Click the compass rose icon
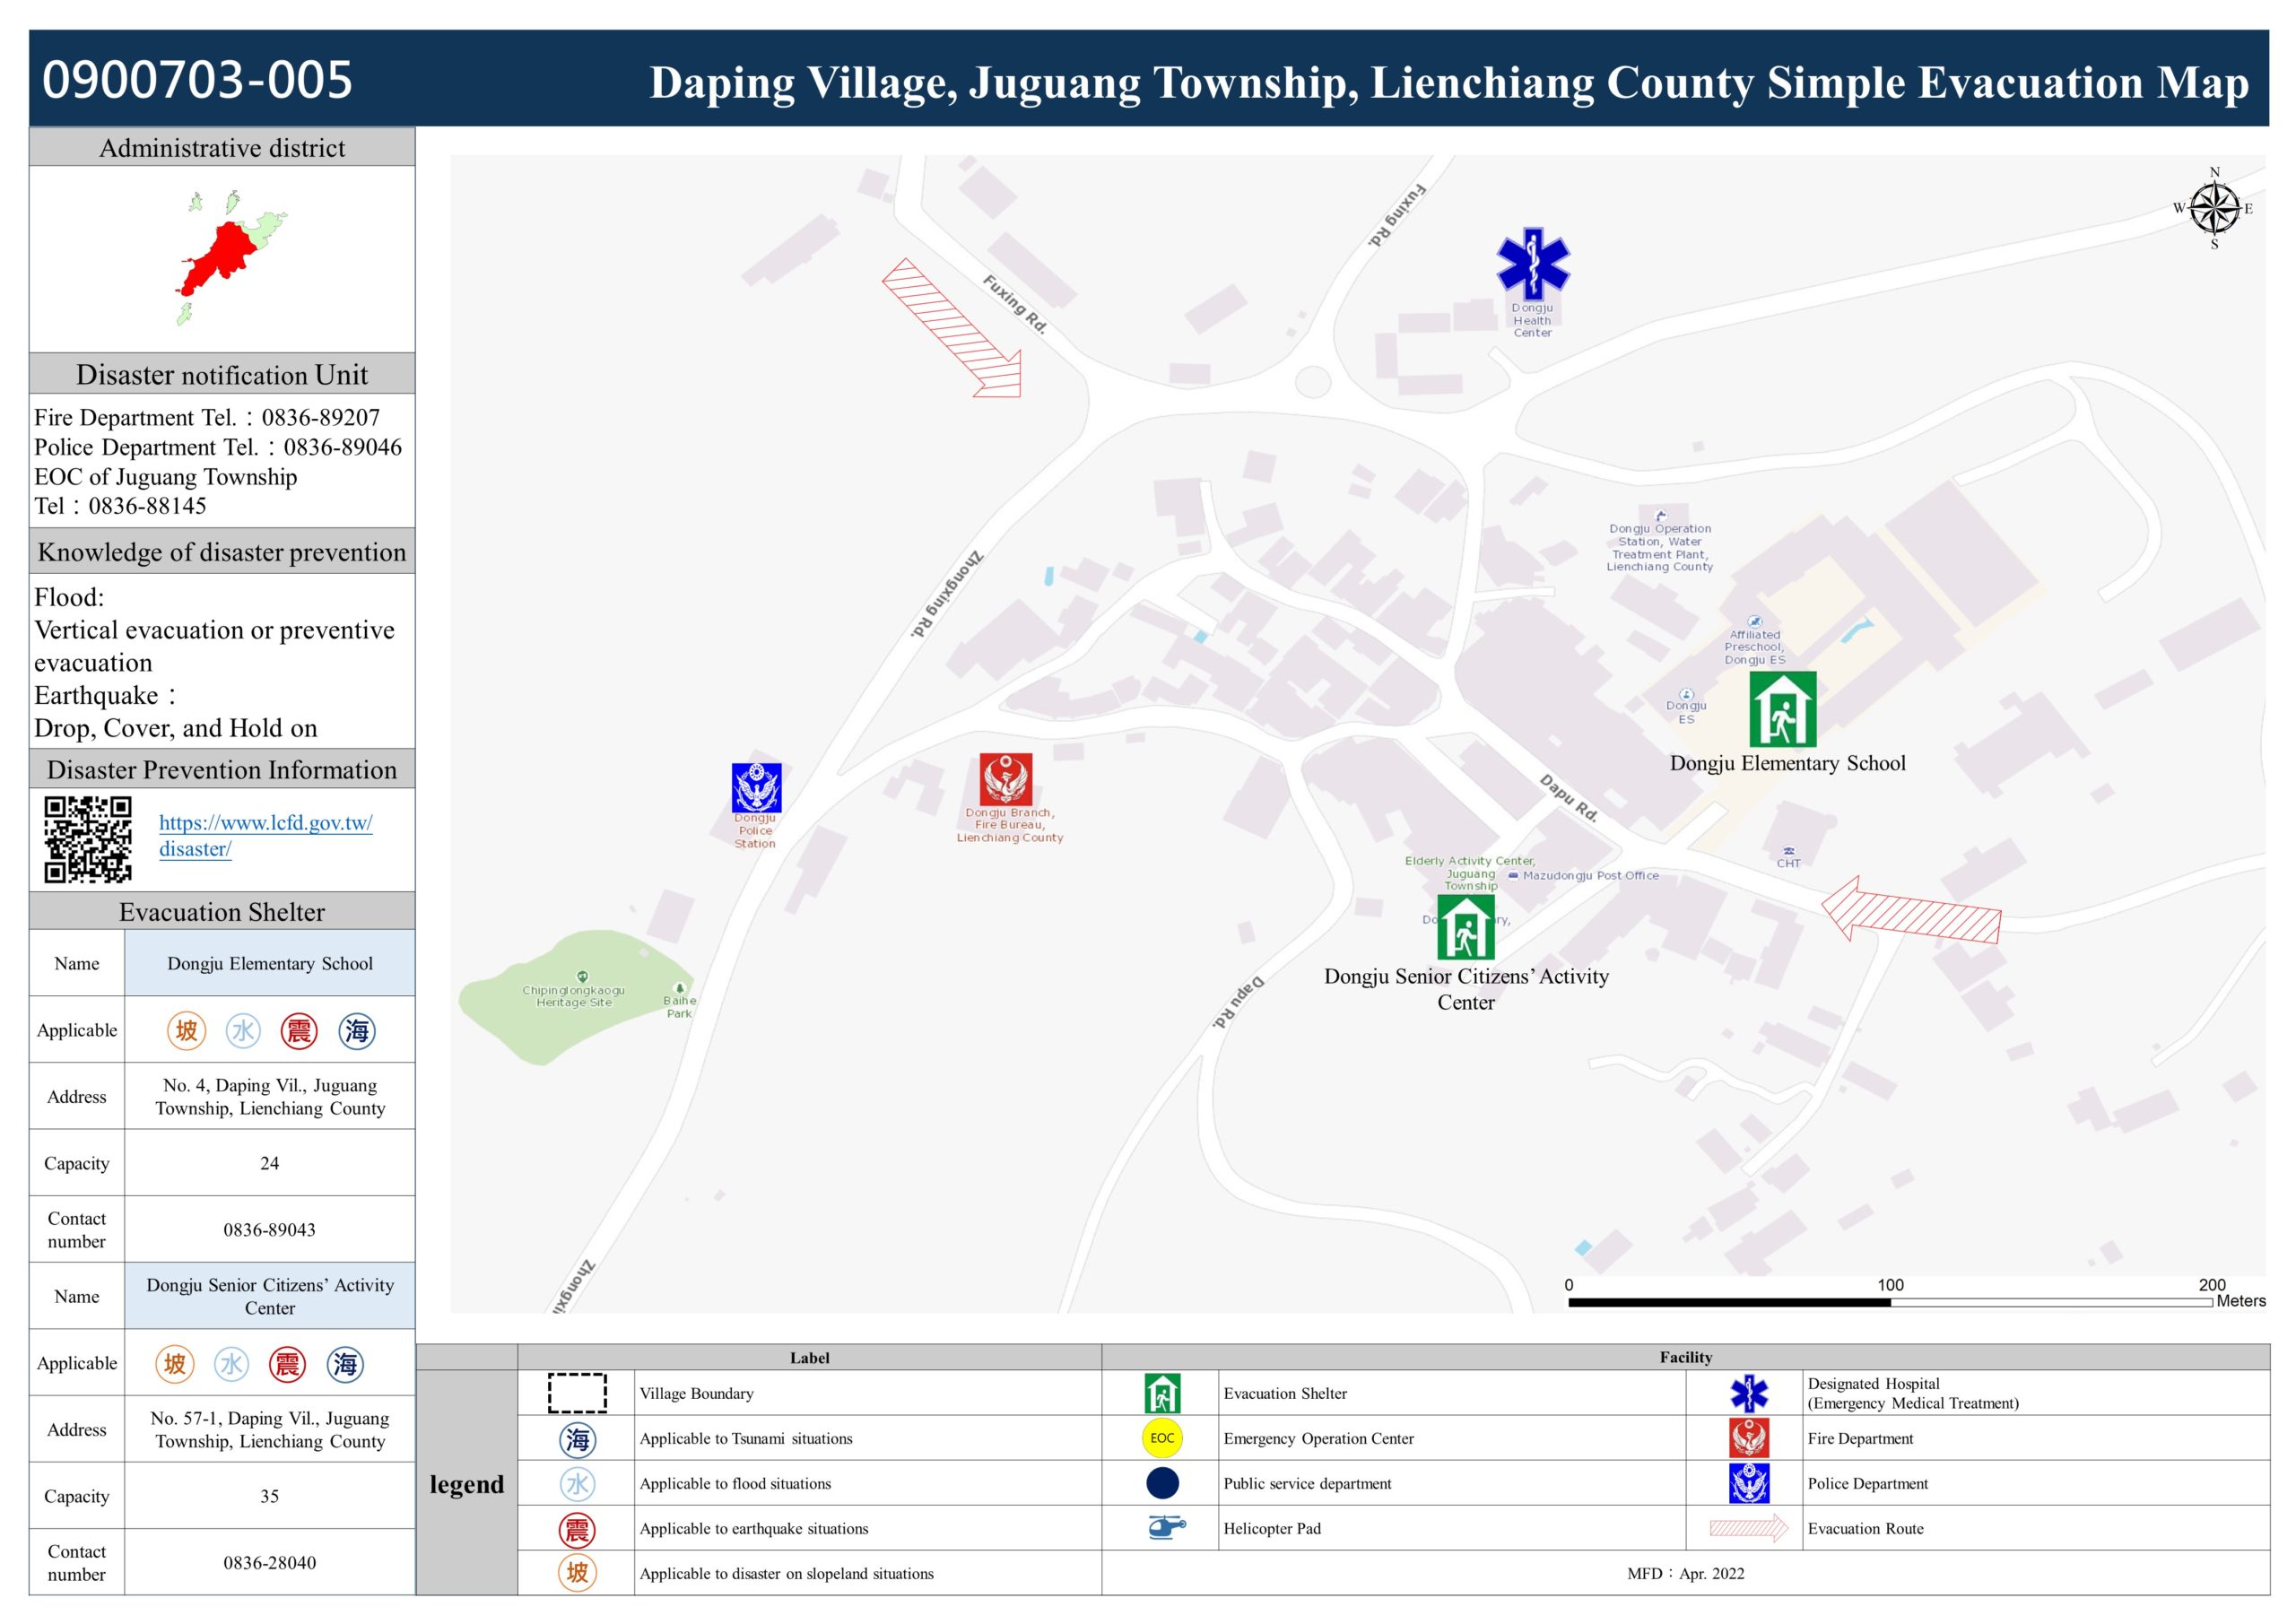 tap(2214, 209)
